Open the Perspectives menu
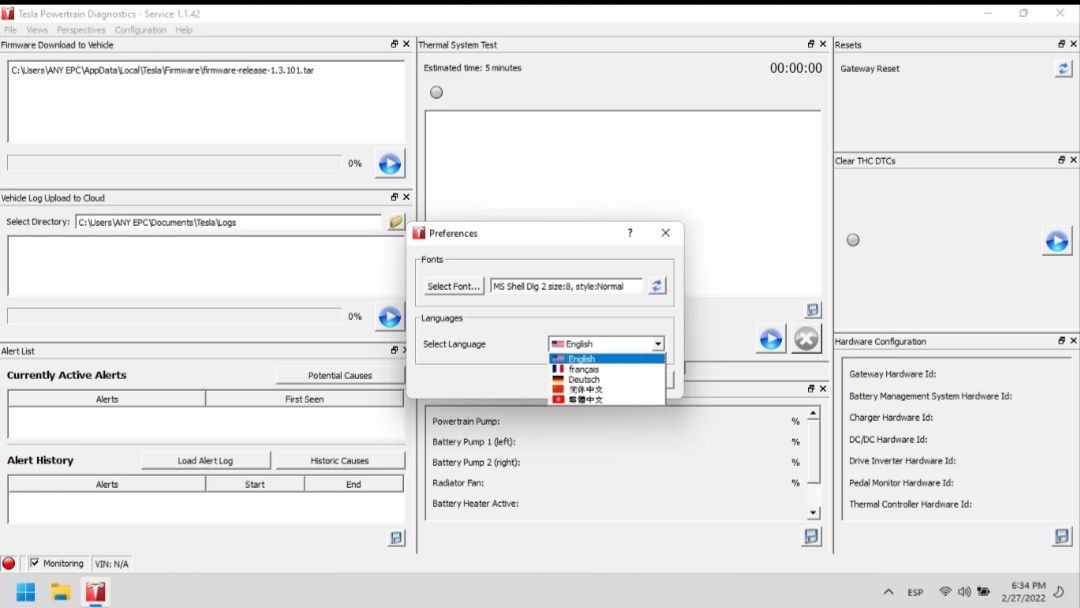This screenshot has width=1080, height=608. [81, 30]
